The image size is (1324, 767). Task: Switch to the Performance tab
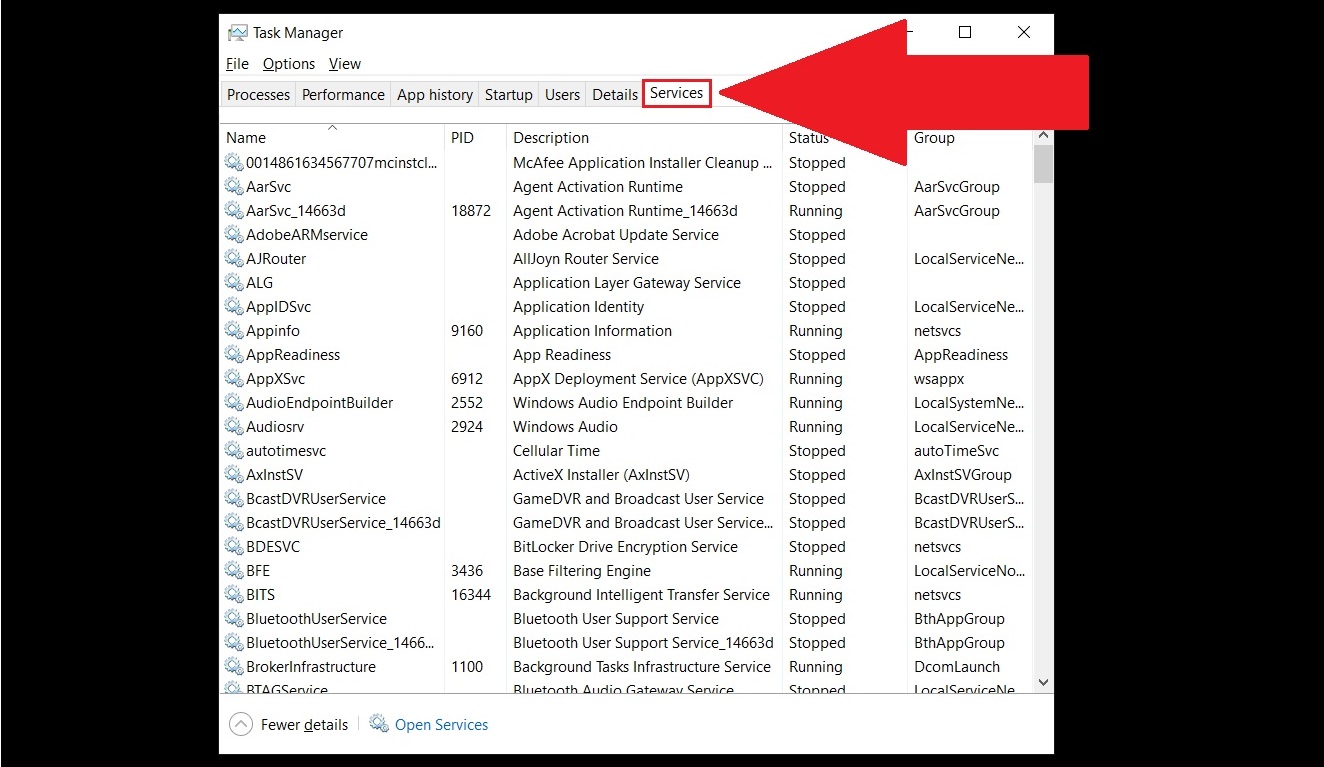343,94
